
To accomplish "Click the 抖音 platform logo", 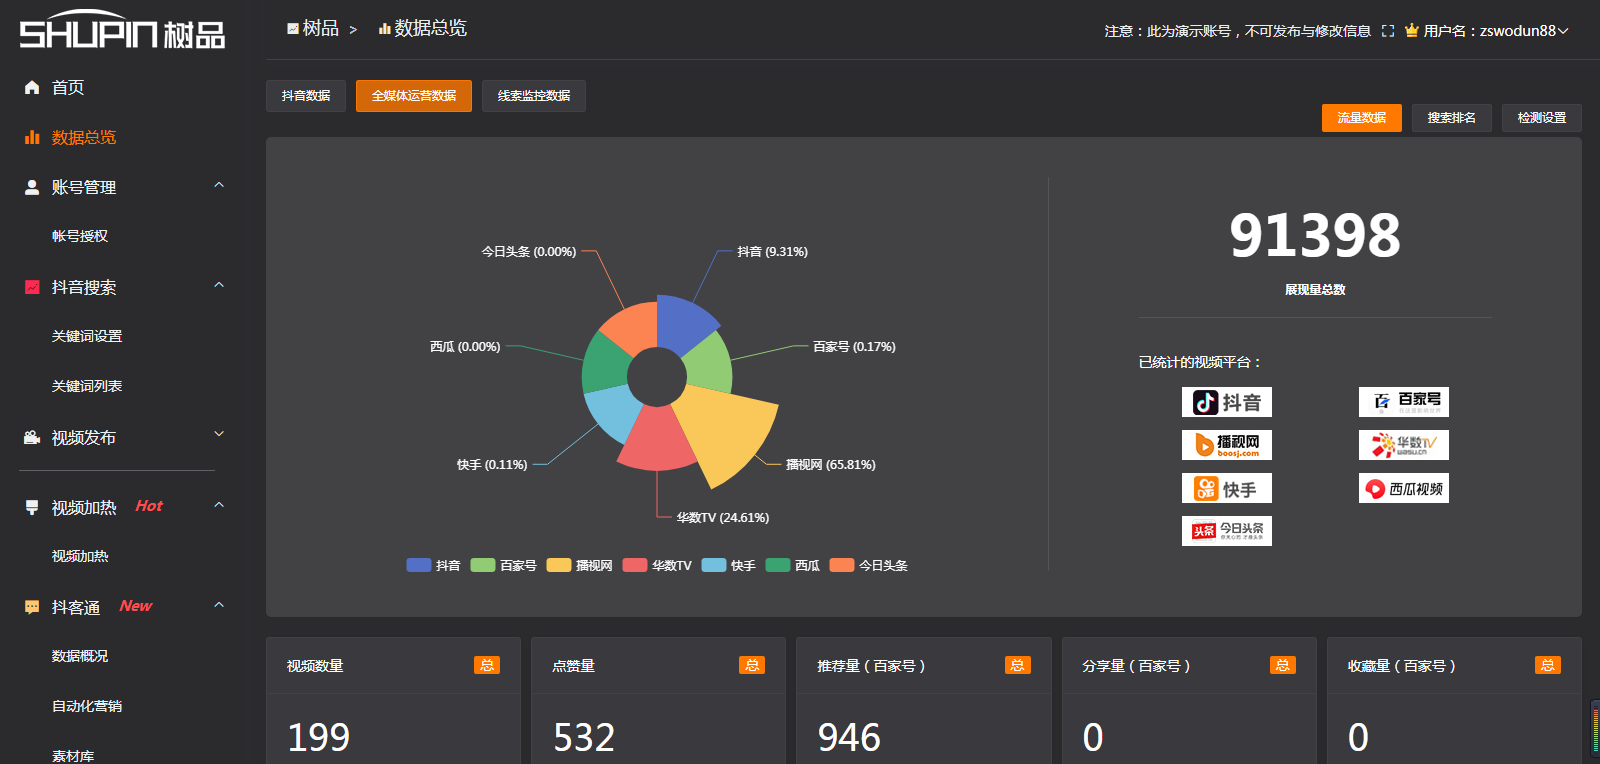I will (x=1227, y=402).
